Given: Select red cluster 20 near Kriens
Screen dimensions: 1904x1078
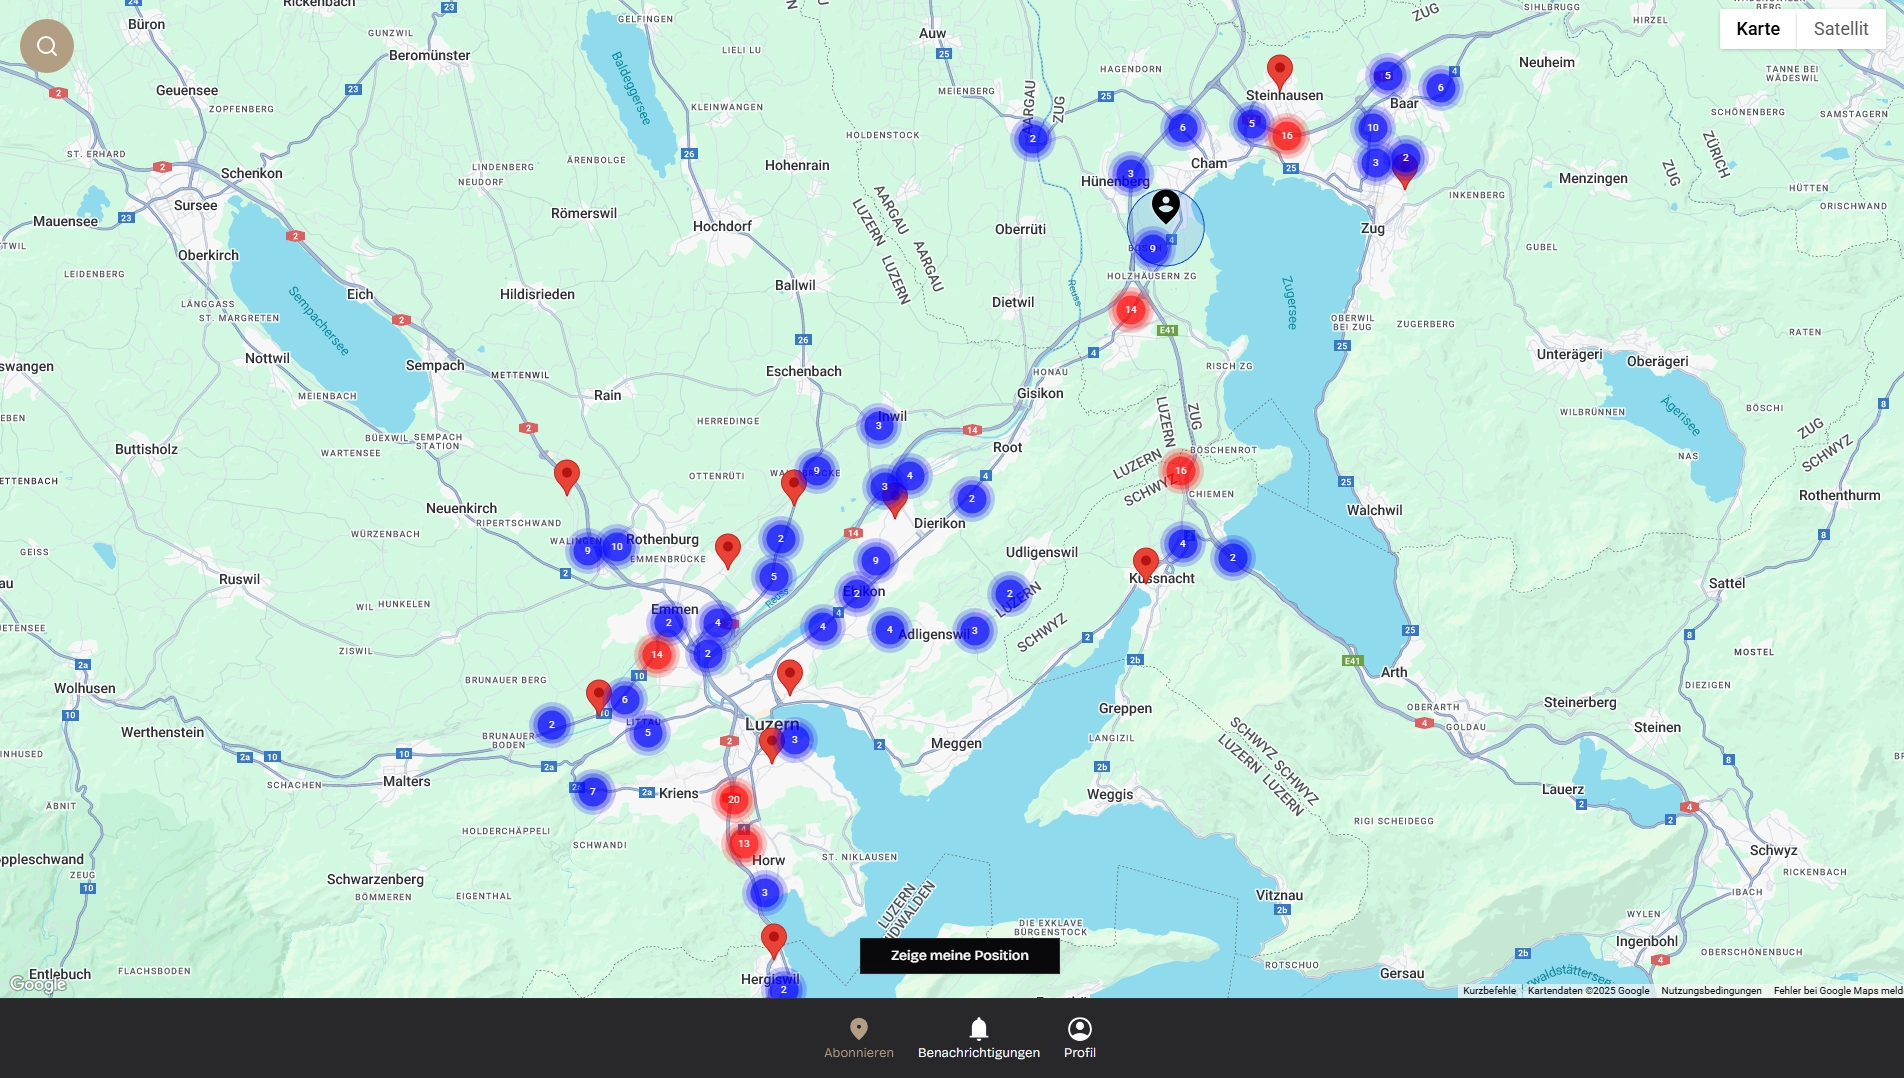Looking at the screenshot, I should pos(734,800).
